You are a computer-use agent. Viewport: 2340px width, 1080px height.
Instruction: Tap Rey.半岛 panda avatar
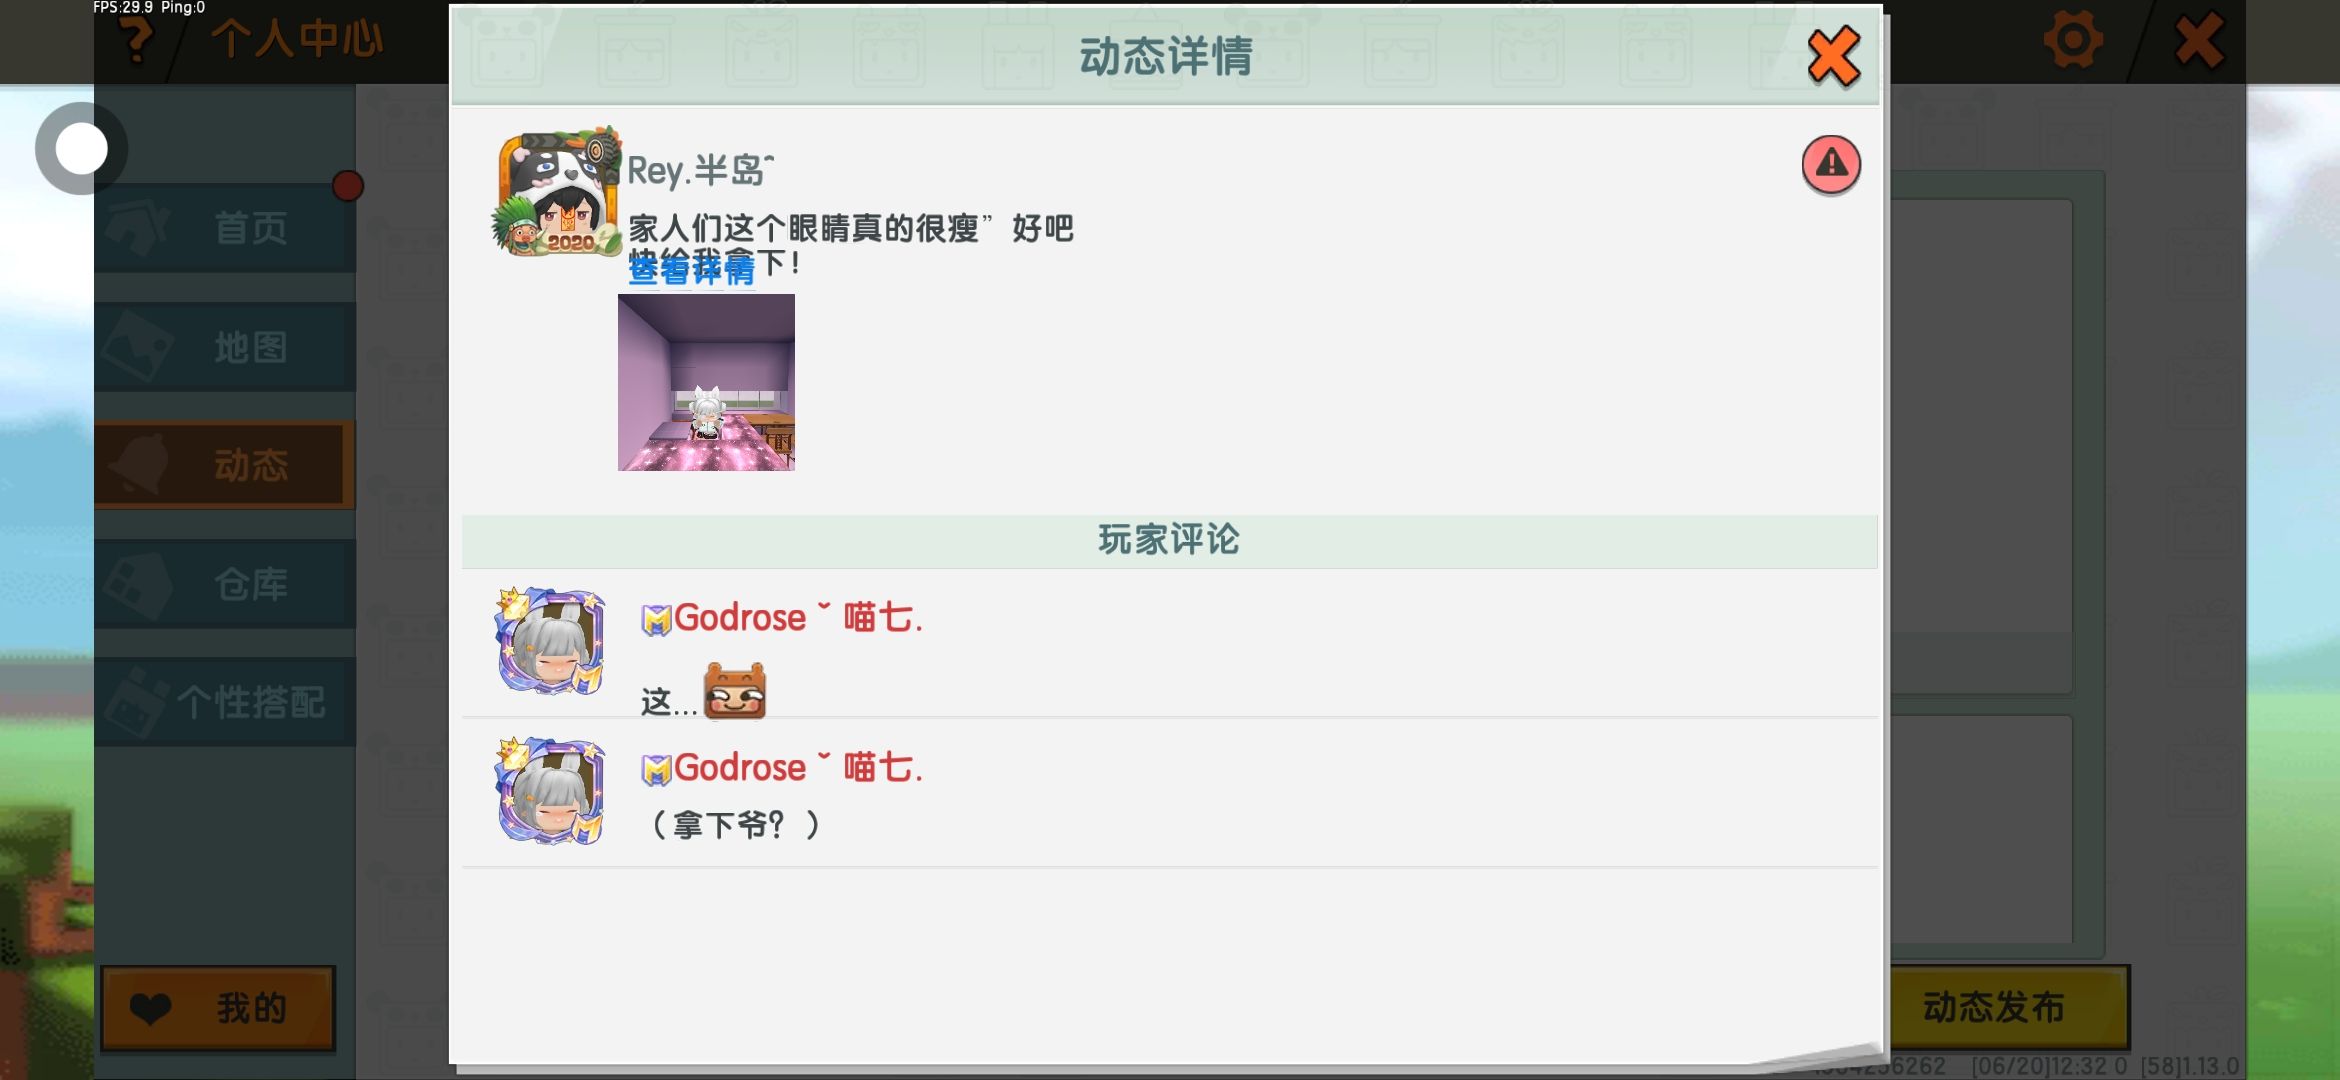(x=556, y=192)
